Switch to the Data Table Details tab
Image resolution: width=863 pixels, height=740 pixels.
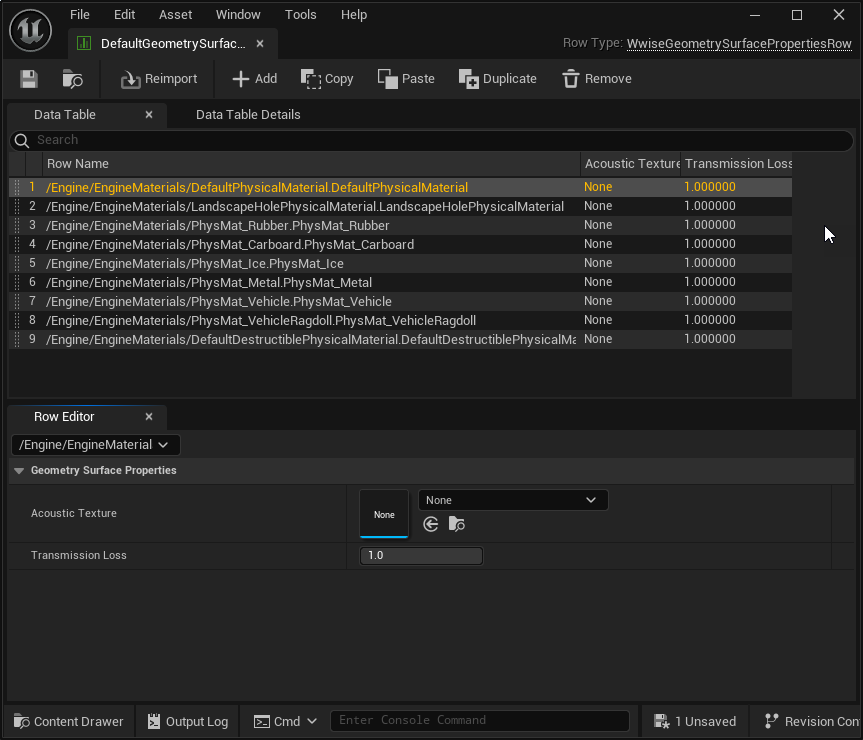point(248,115)
